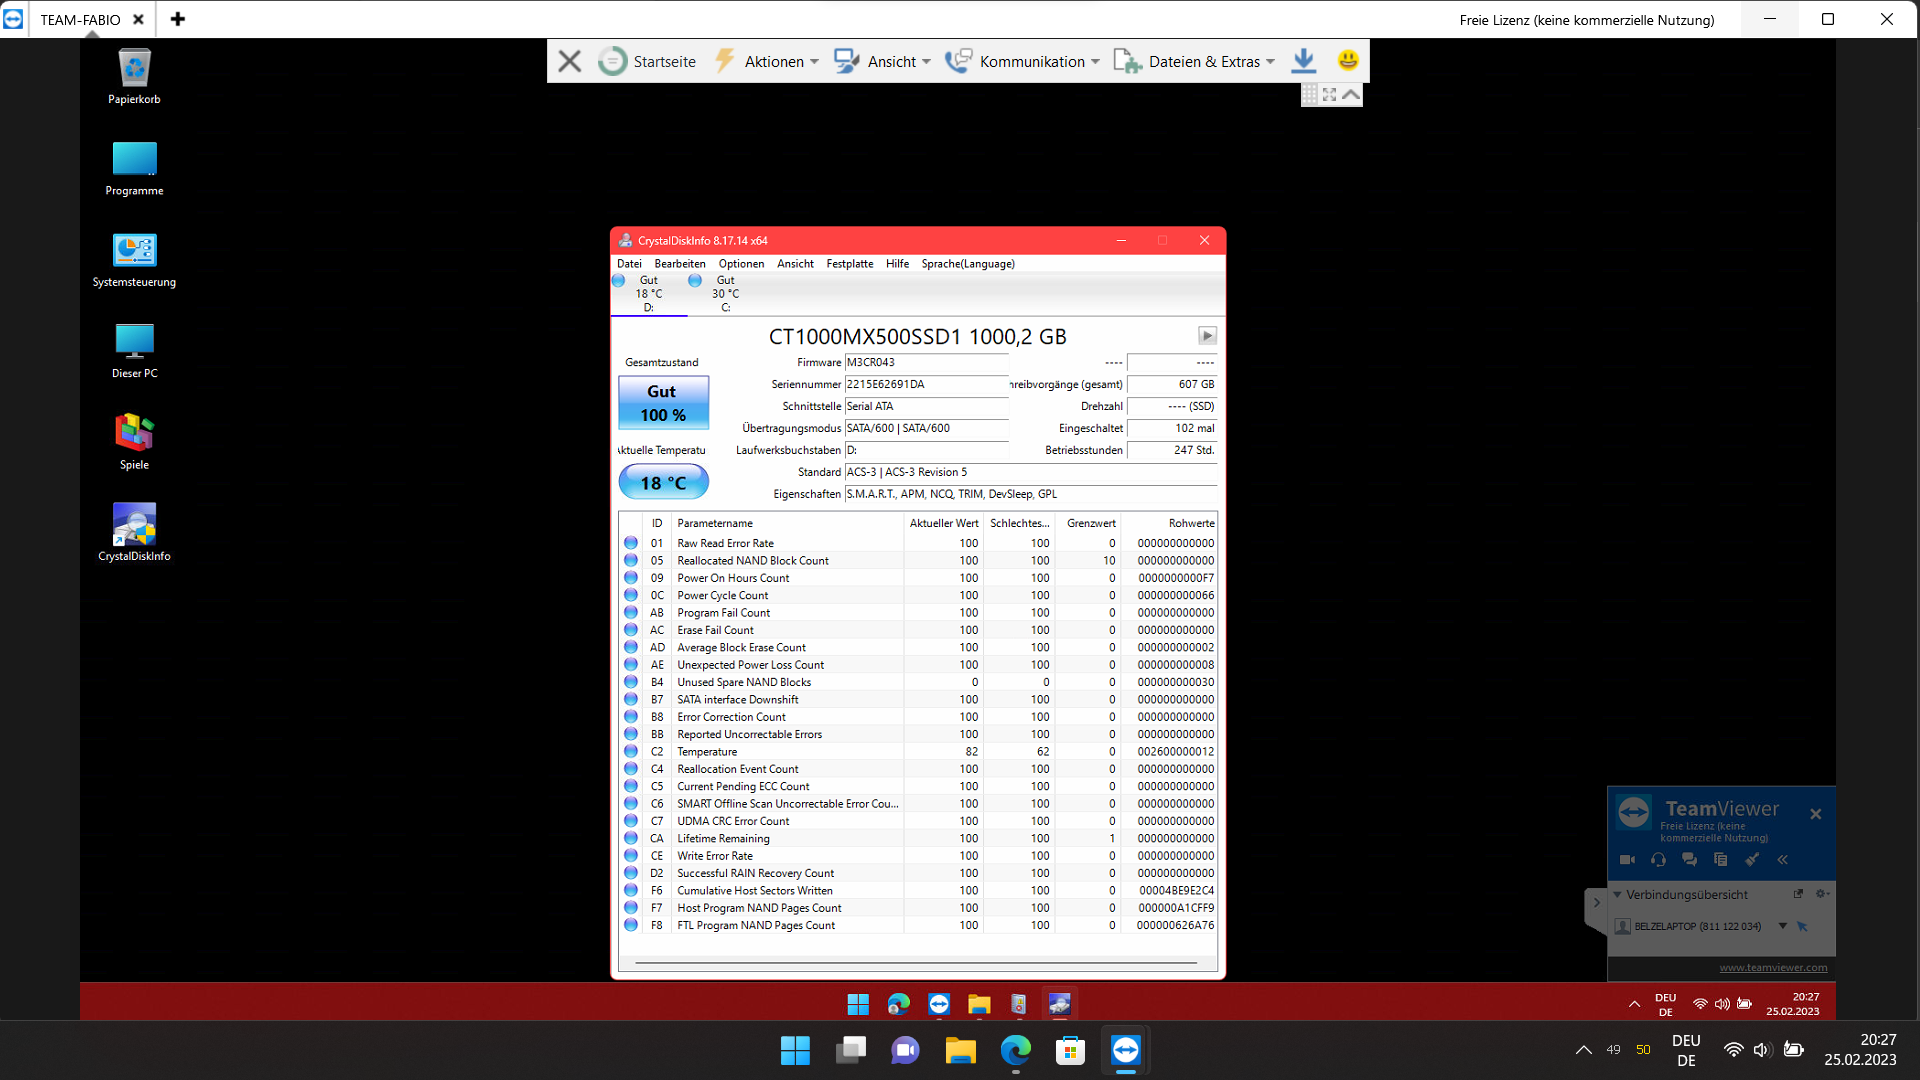Open the chat bubbles icon in TeamViewer panel
The height and width of the screenshot is (1080, 1920).
click(x=1689, y=860)
